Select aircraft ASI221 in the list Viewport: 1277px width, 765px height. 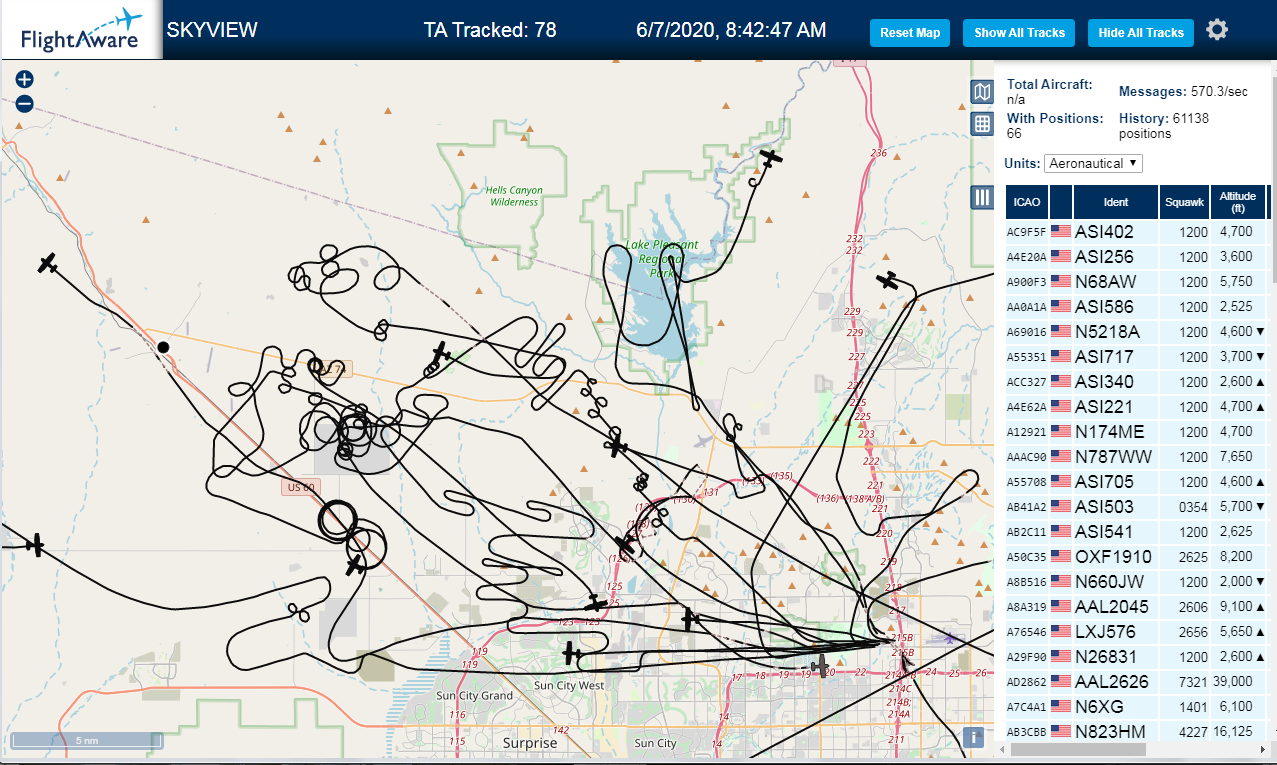[x=1136, y=407]
